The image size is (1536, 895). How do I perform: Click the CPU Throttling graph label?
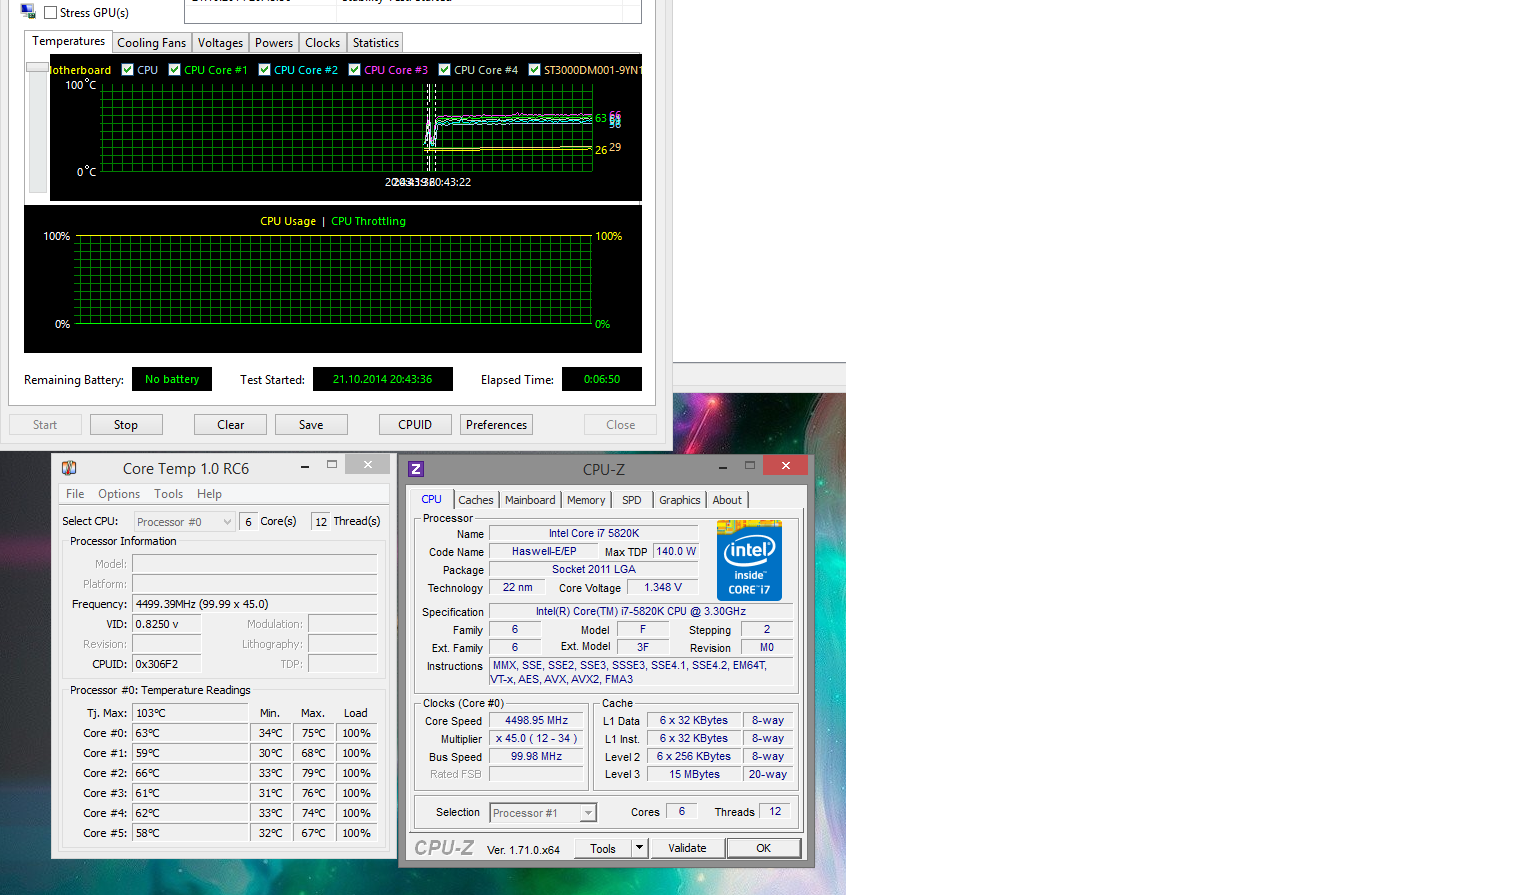(368, 221)
